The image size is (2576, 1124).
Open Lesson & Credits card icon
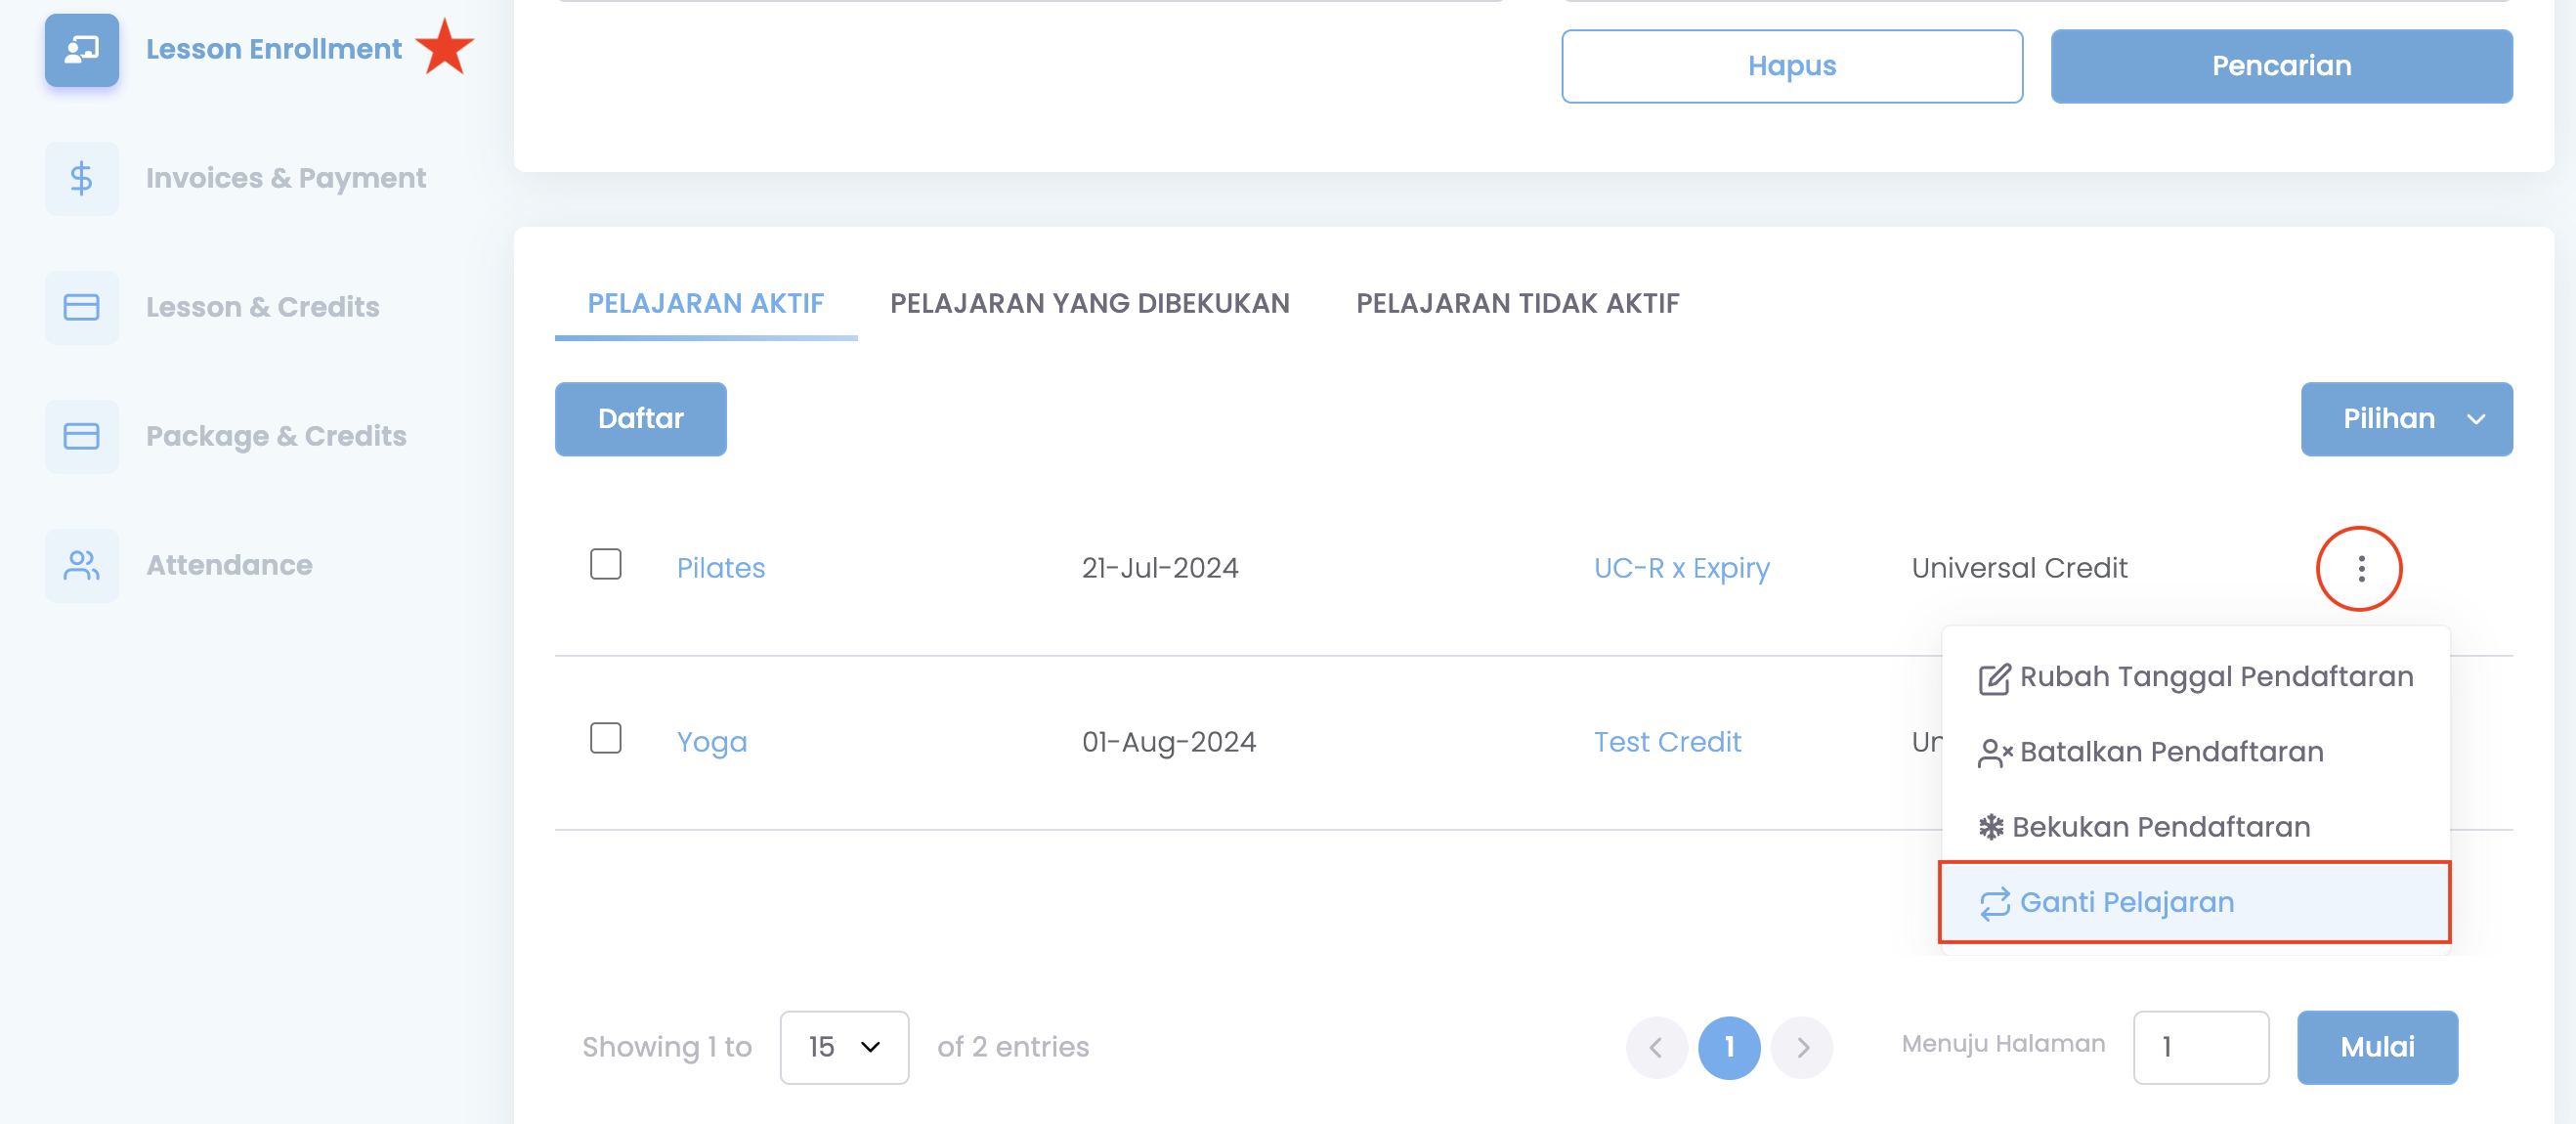coord(81,307)
